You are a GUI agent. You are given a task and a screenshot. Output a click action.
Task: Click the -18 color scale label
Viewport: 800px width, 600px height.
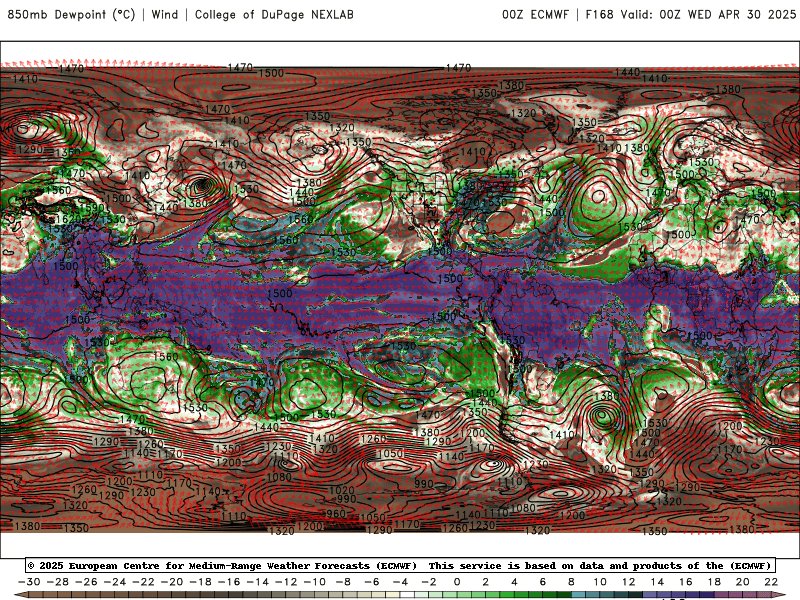coord(201,582)
